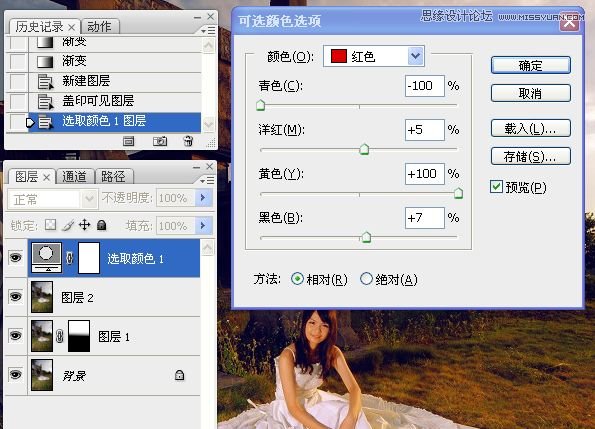Click History panel scroll up arrow

tap(209, 46)
